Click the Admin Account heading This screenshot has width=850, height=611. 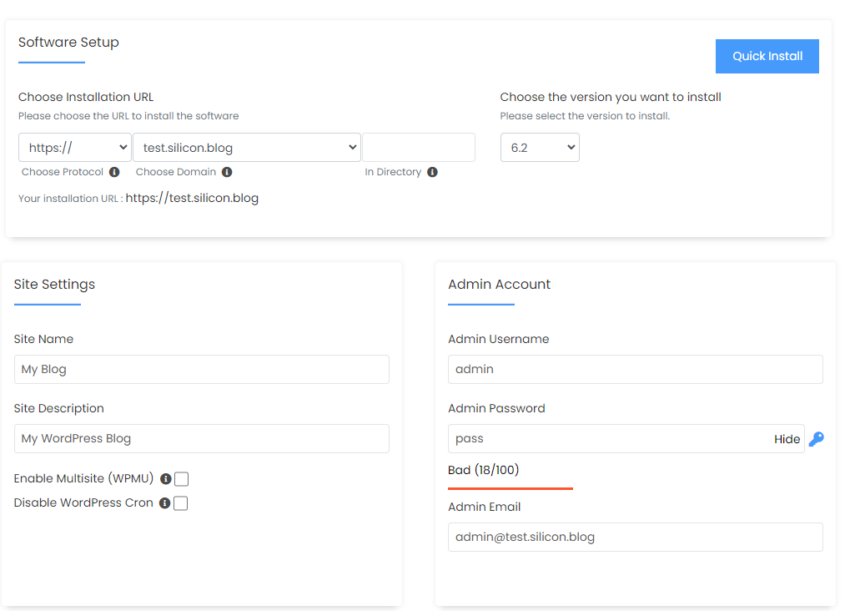click(x=499, y=284)
